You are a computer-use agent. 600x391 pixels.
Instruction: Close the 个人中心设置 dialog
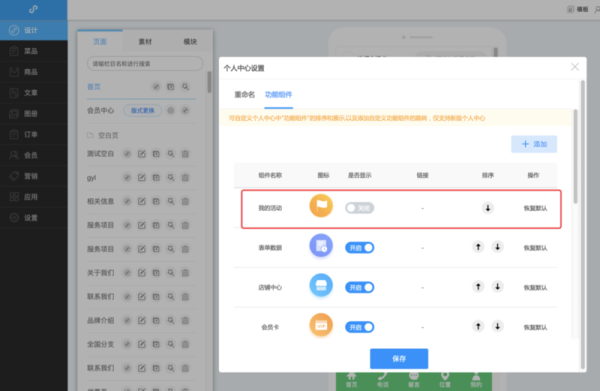(x=575, y=67)
